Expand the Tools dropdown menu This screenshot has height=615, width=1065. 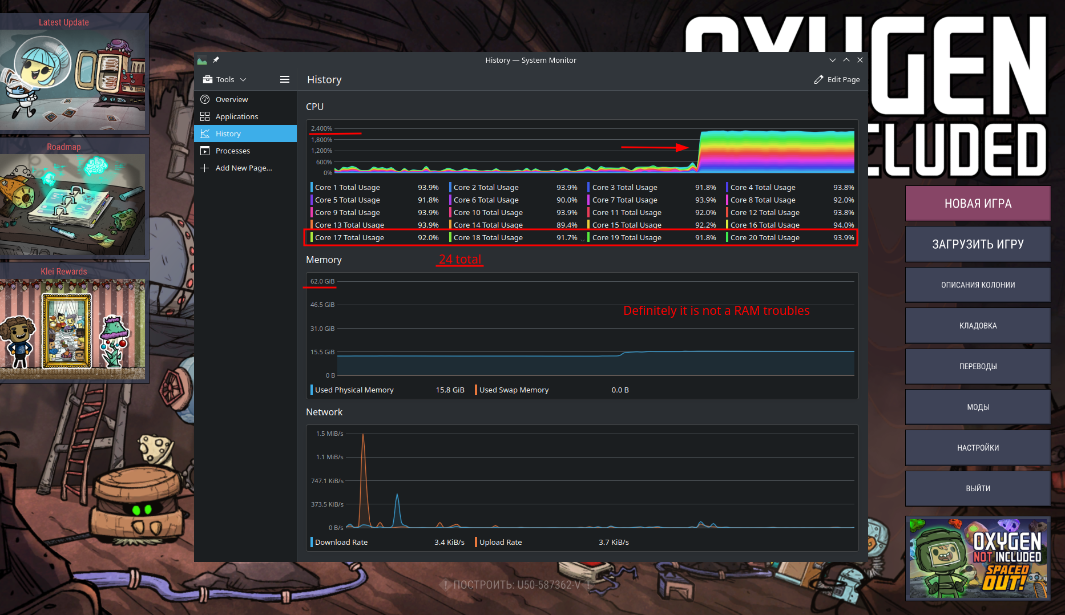click(224, 79)
